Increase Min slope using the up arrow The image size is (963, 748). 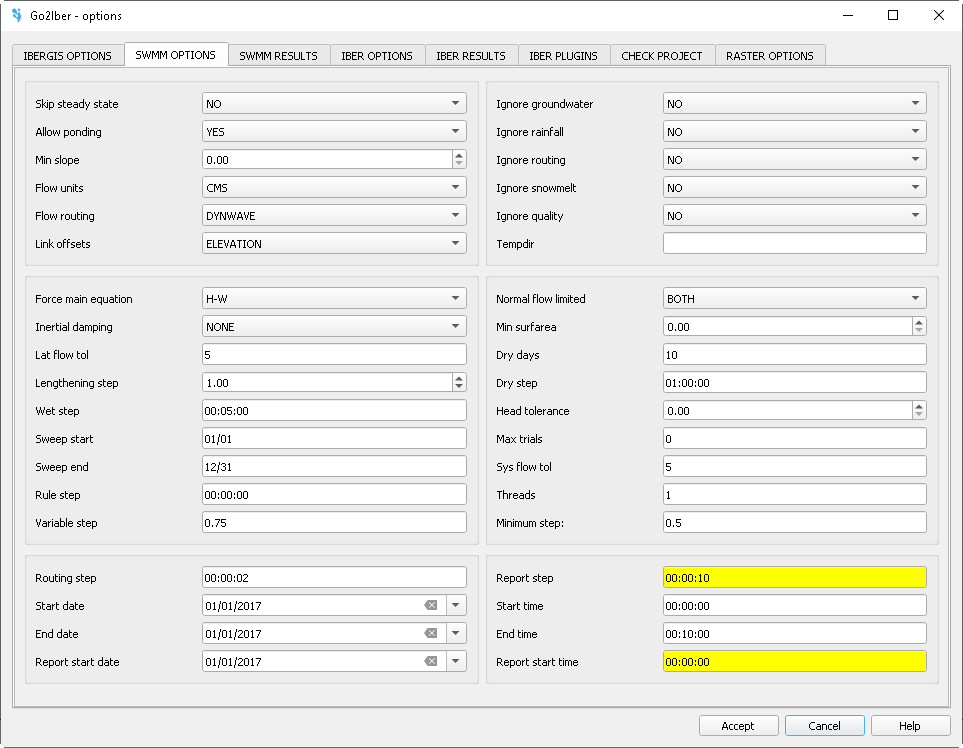458,155
